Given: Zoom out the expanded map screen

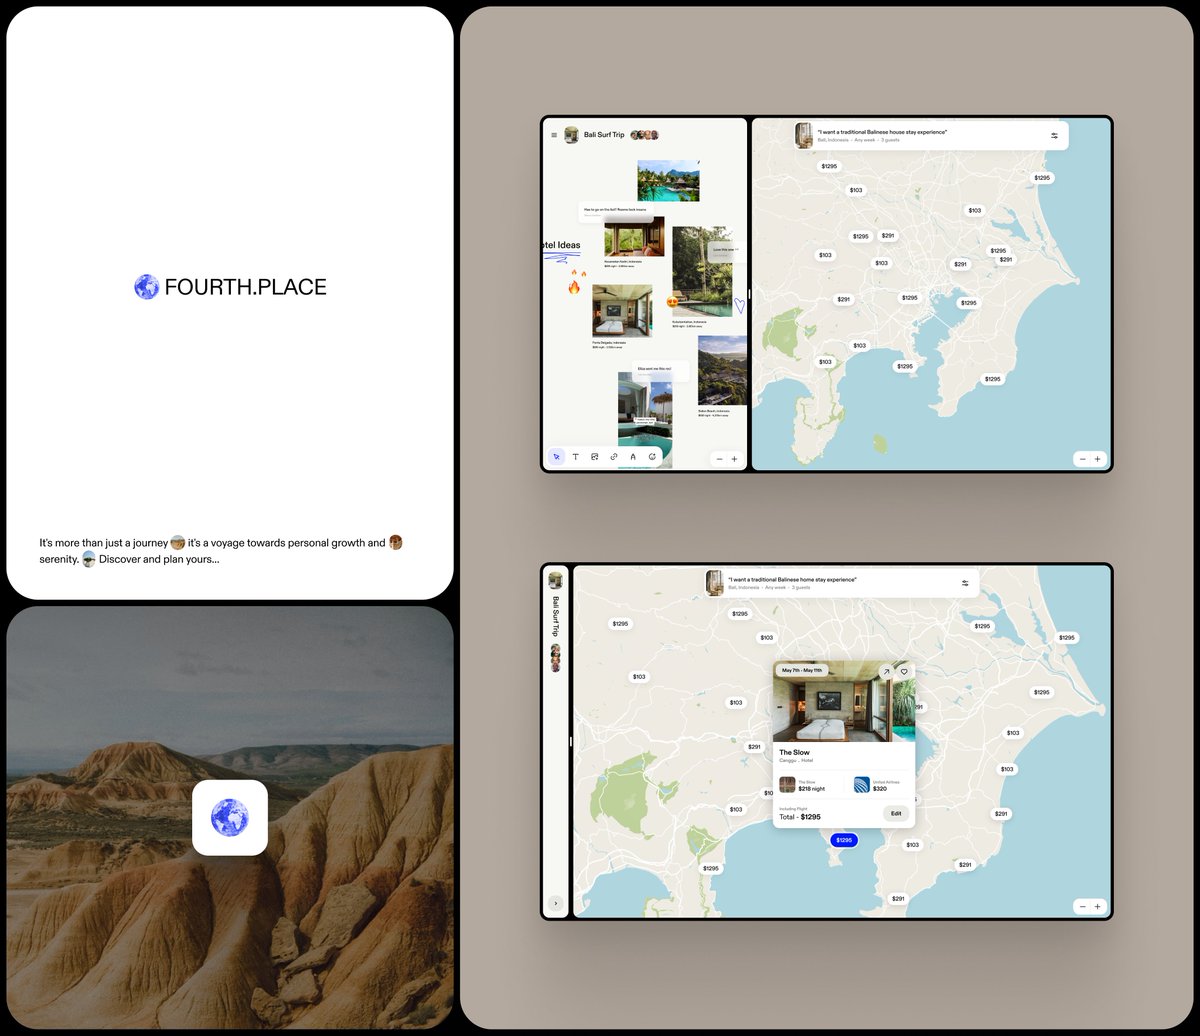Looking at the screenshot, I should [1083, 906].
